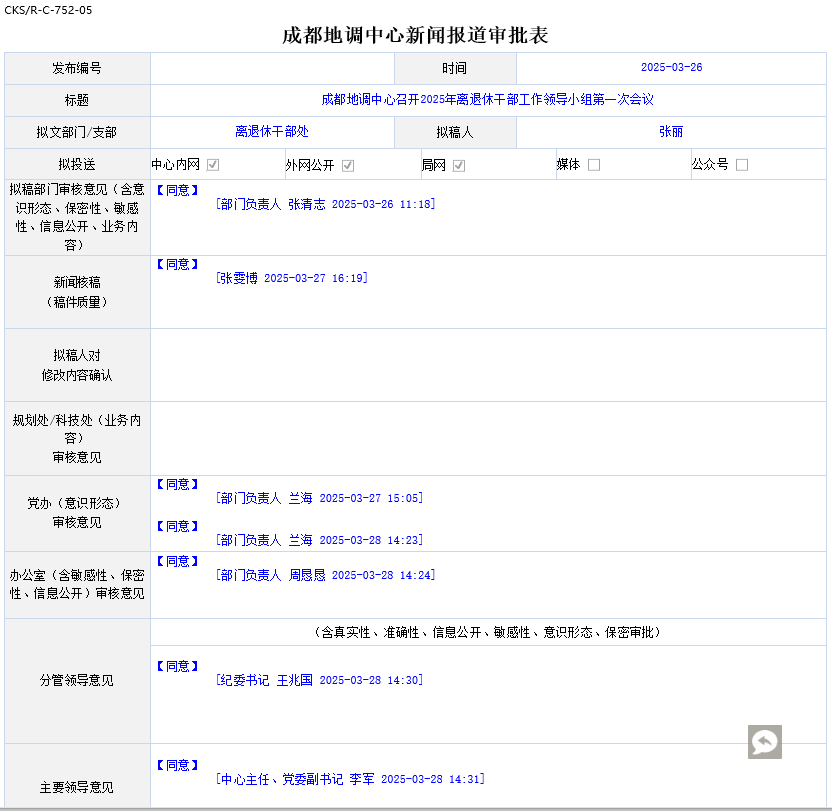Viewport: 832px width, 811px height.
Task: Click the 离退休干部处 department value
Action: [x=272, y=132]
